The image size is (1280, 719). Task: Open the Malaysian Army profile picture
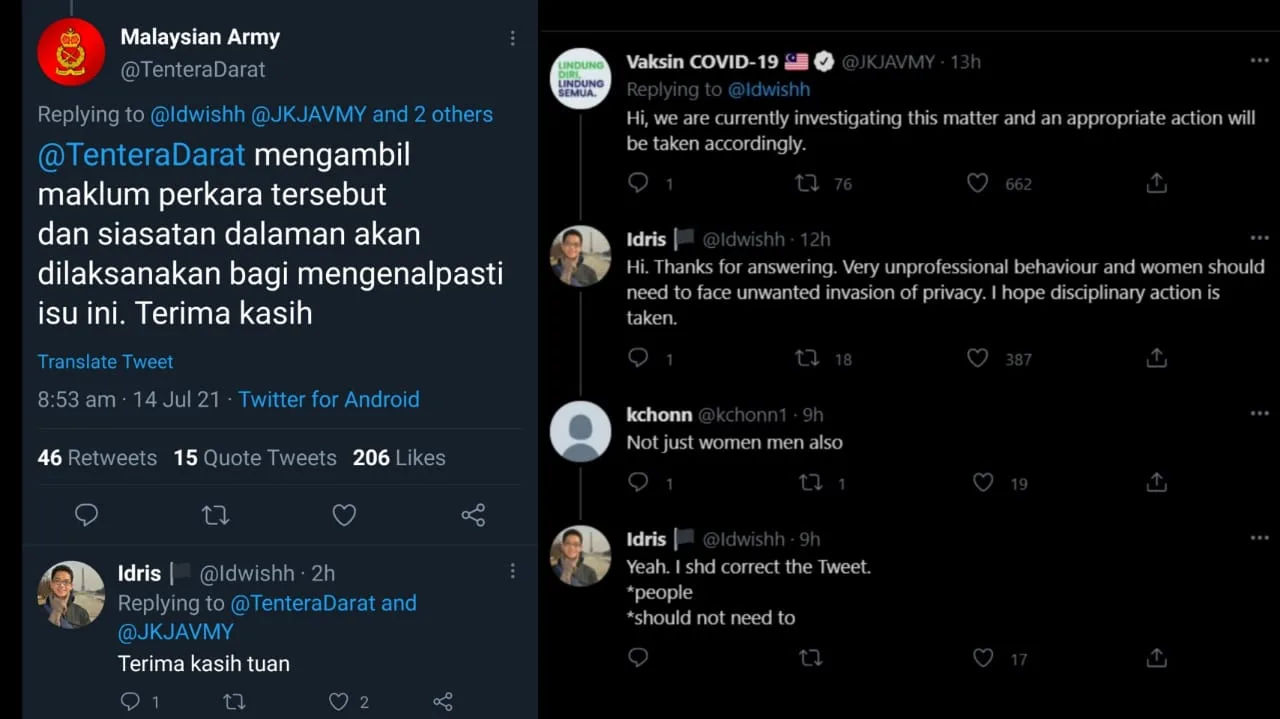[x=71, y=51]
